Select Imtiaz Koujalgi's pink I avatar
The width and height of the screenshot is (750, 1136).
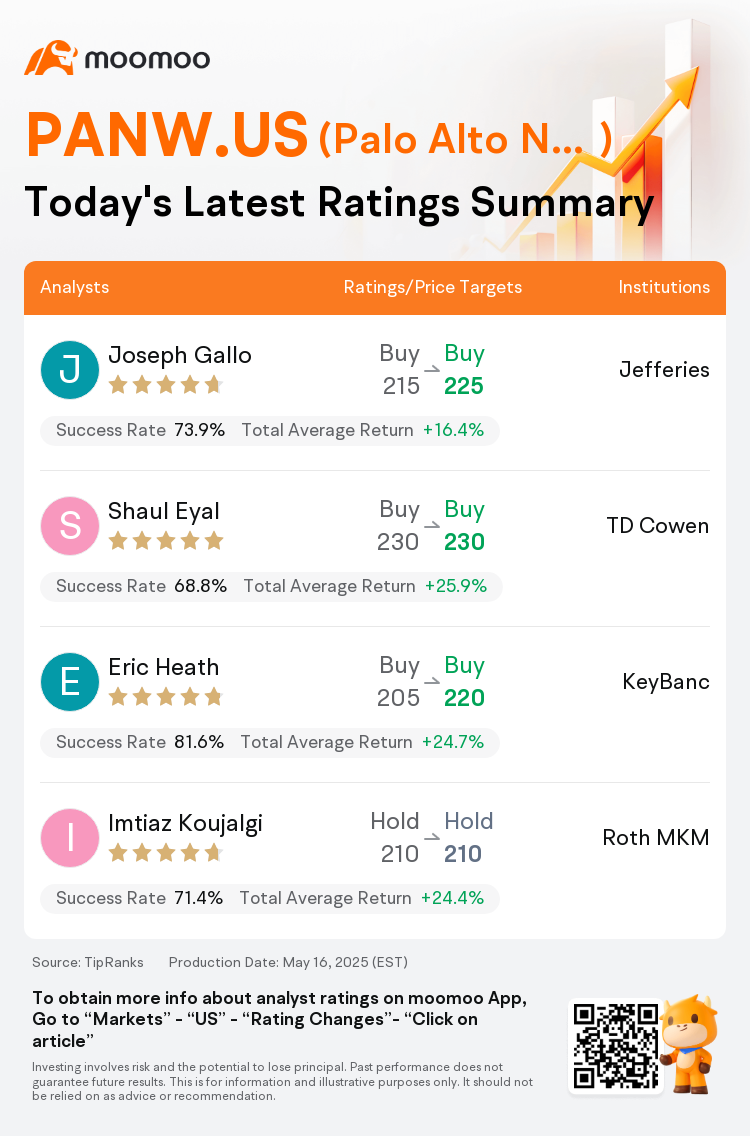[x=70, y=838]
